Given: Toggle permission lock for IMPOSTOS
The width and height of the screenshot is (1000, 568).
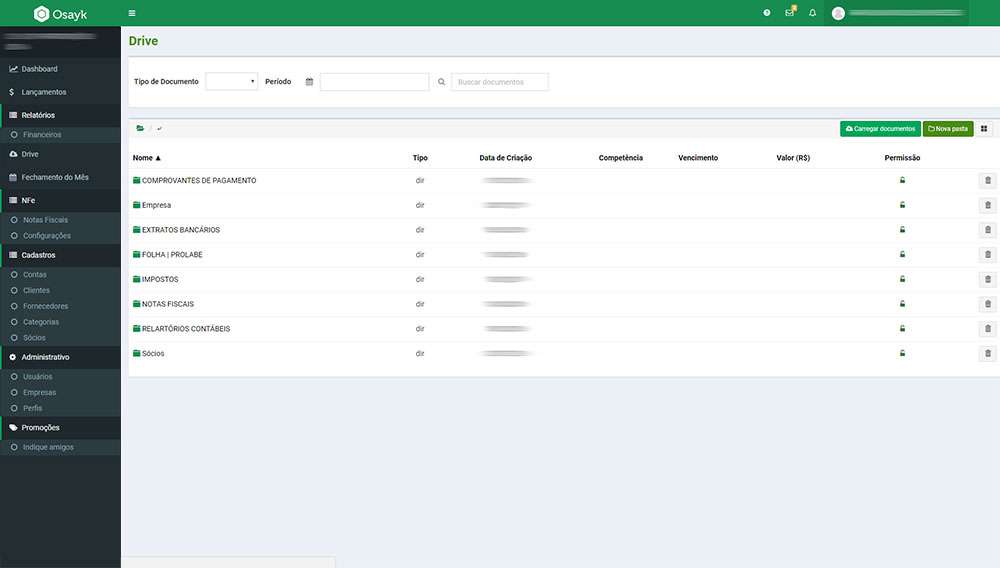Looking at the screenshot, I should click(x=902, y=279).
